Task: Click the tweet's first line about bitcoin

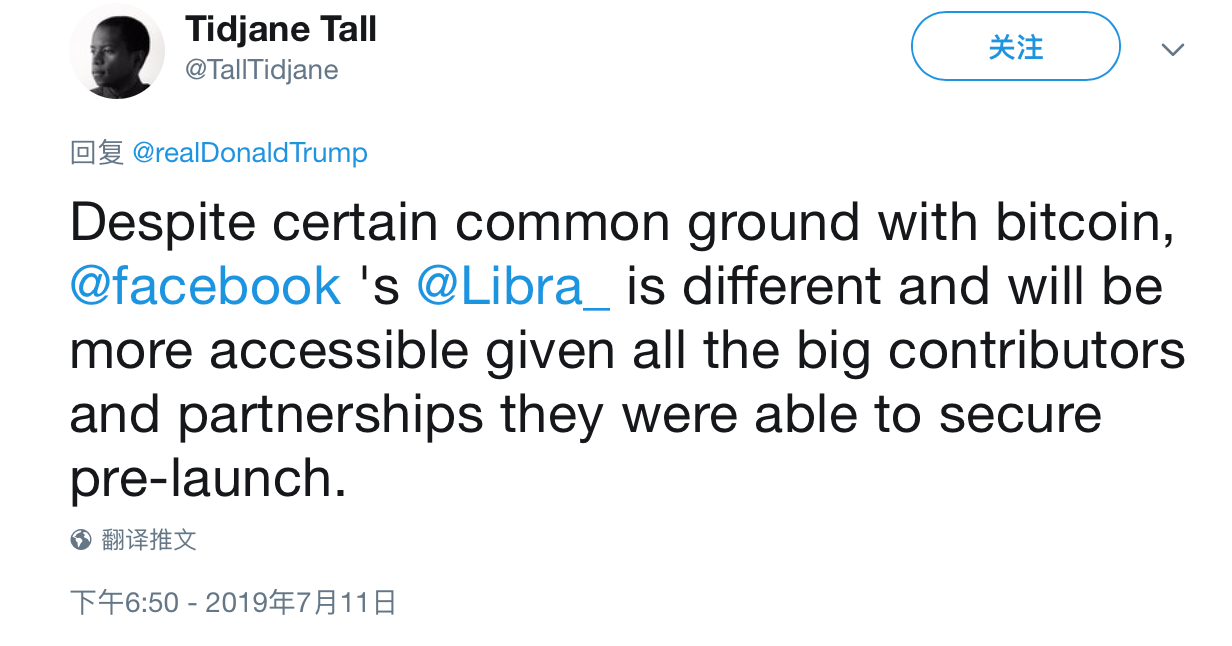Action: [621, 224]
